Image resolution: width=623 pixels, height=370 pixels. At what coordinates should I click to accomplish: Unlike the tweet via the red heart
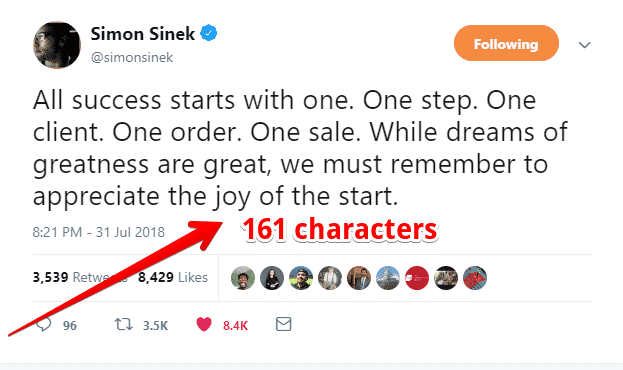tap(204, 325)
